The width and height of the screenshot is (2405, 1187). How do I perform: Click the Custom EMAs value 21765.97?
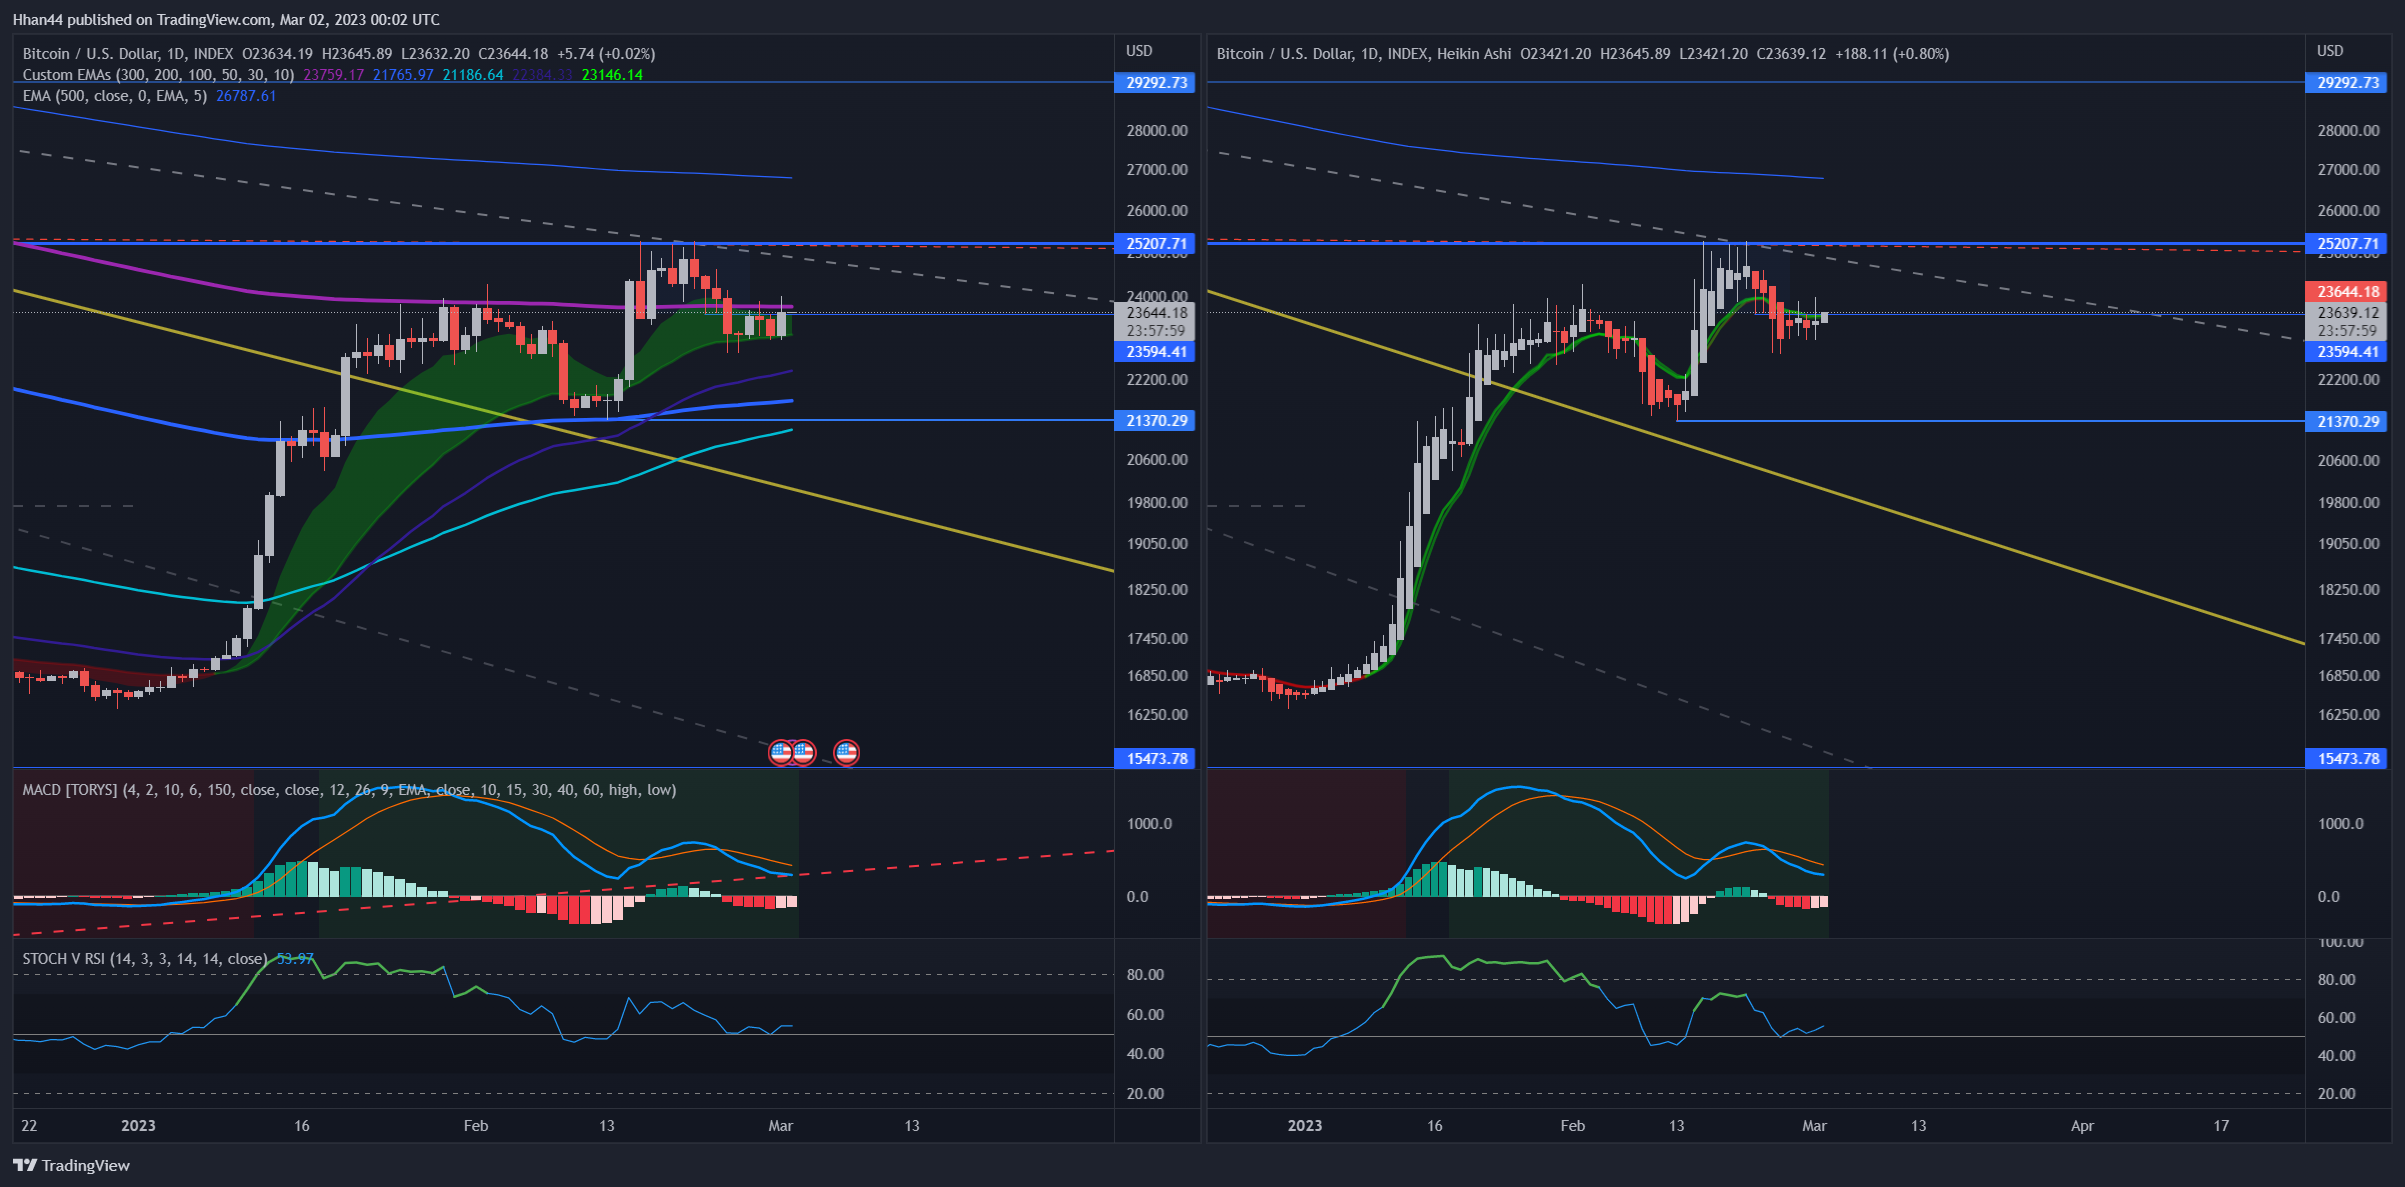(x=403, y=75)
